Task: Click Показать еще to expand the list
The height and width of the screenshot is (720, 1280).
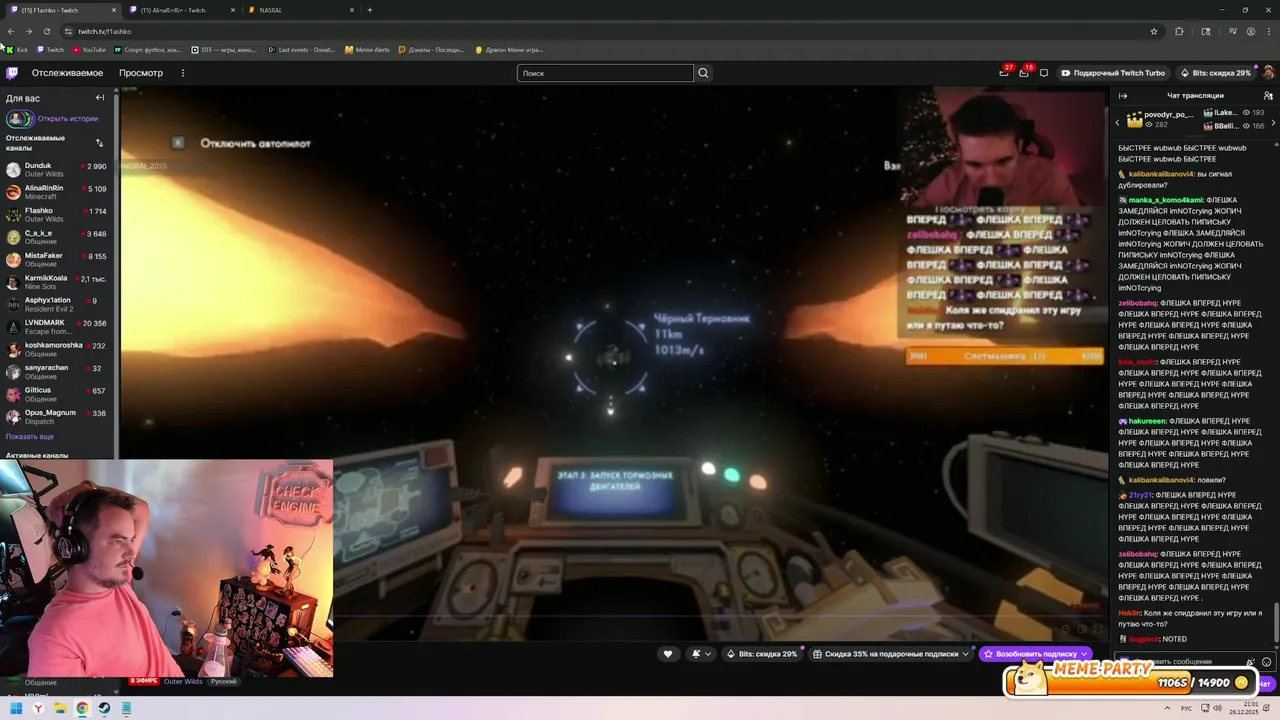Action: click(x=30, y=437)
